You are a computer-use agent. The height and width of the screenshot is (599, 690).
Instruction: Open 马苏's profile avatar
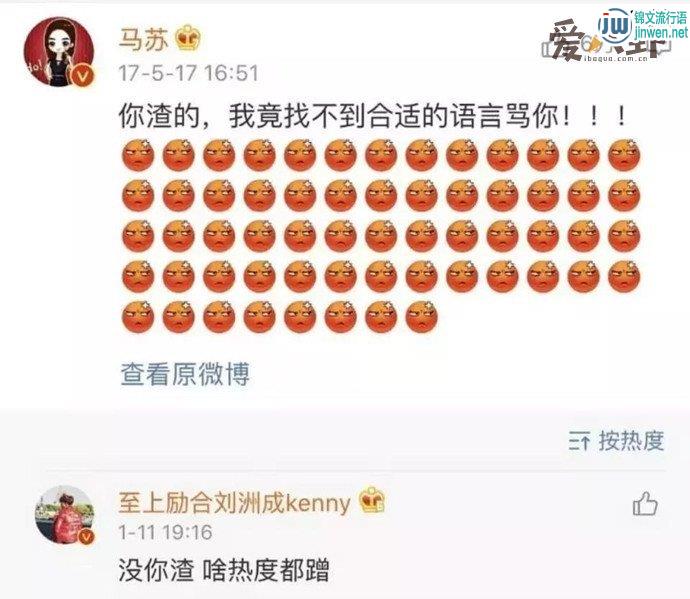coord(59,52)
